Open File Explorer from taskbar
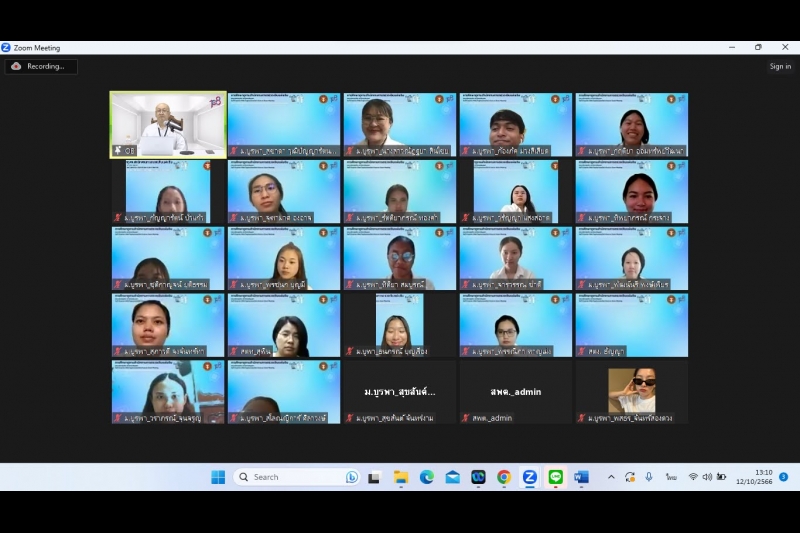Image resolution: width=800 pixels, height=533 pixels. tap(401, 477)
